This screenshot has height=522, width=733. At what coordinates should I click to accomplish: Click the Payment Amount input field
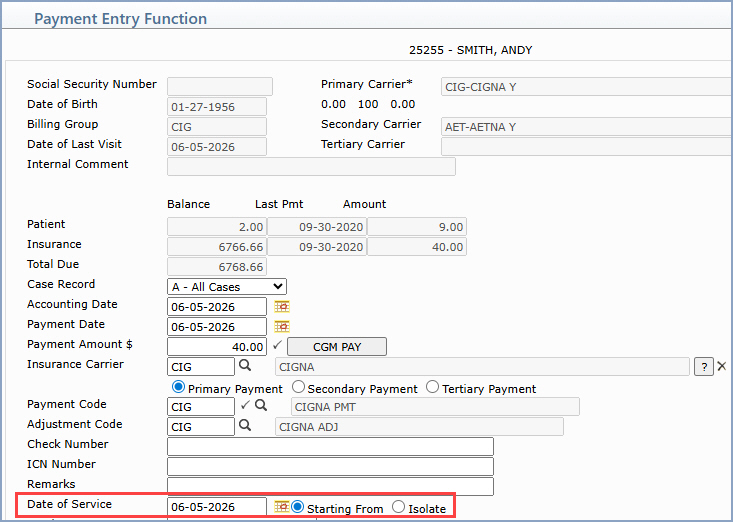click(217, 347)
